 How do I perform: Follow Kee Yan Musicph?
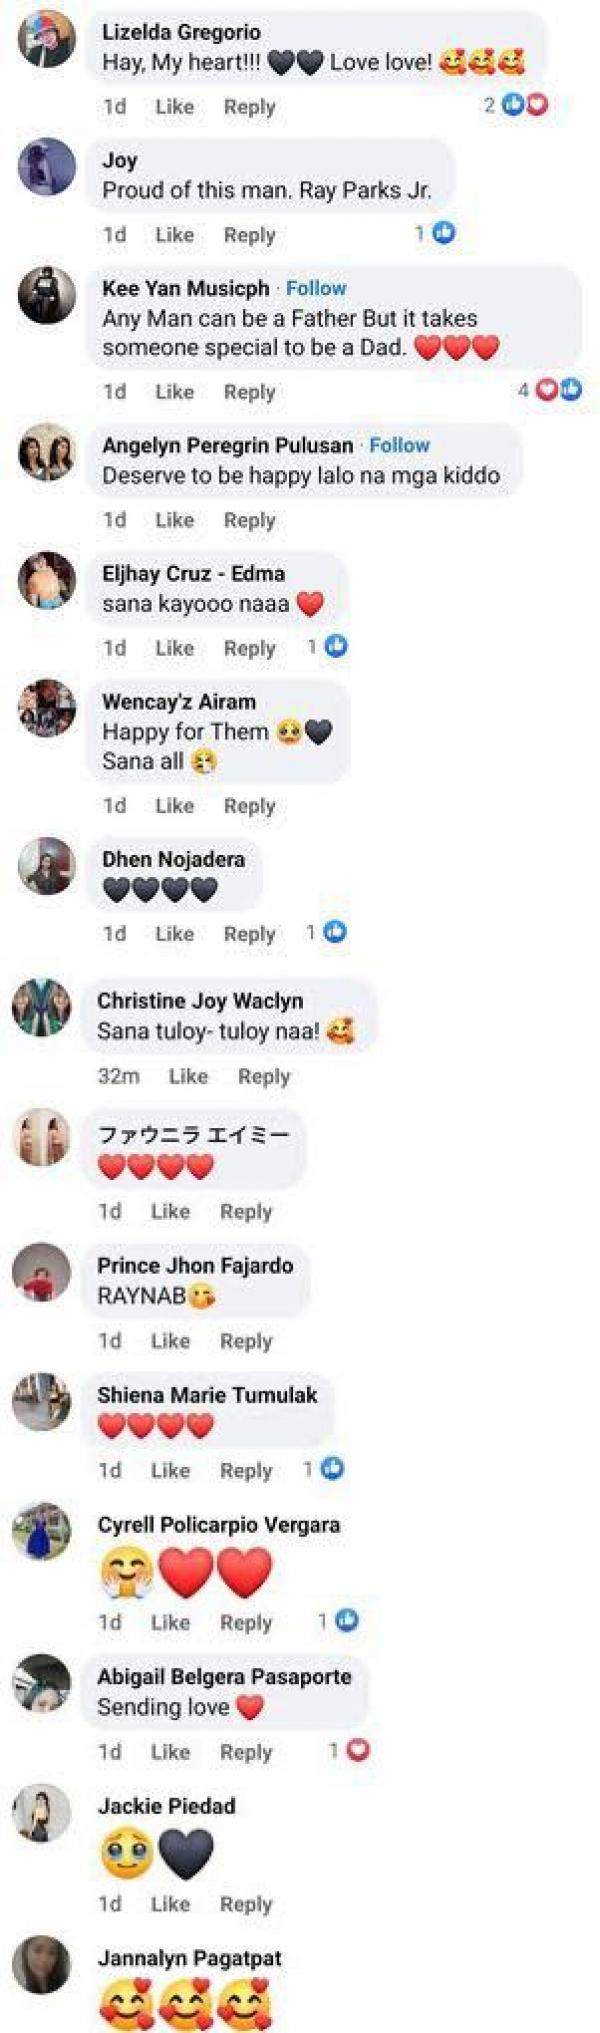(x=316, y=288)
